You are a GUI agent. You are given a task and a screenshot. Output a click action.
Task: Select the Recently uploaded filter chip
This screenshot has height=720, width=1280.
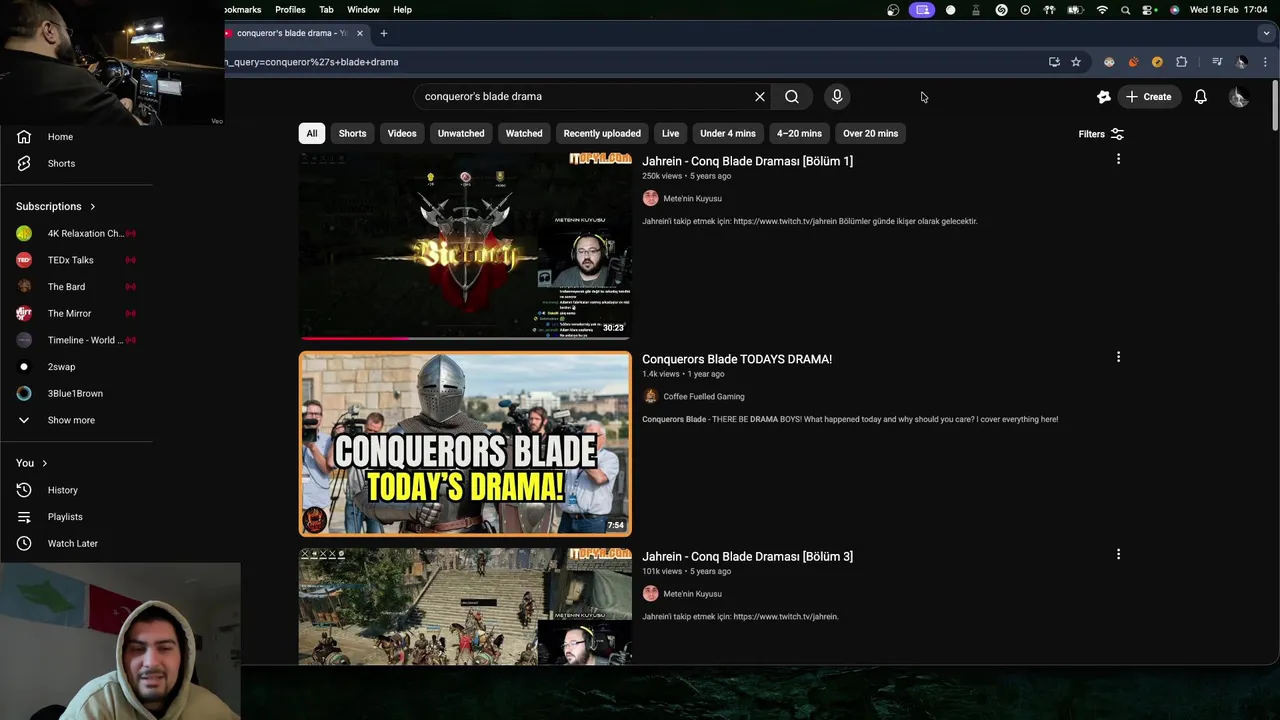602,133
